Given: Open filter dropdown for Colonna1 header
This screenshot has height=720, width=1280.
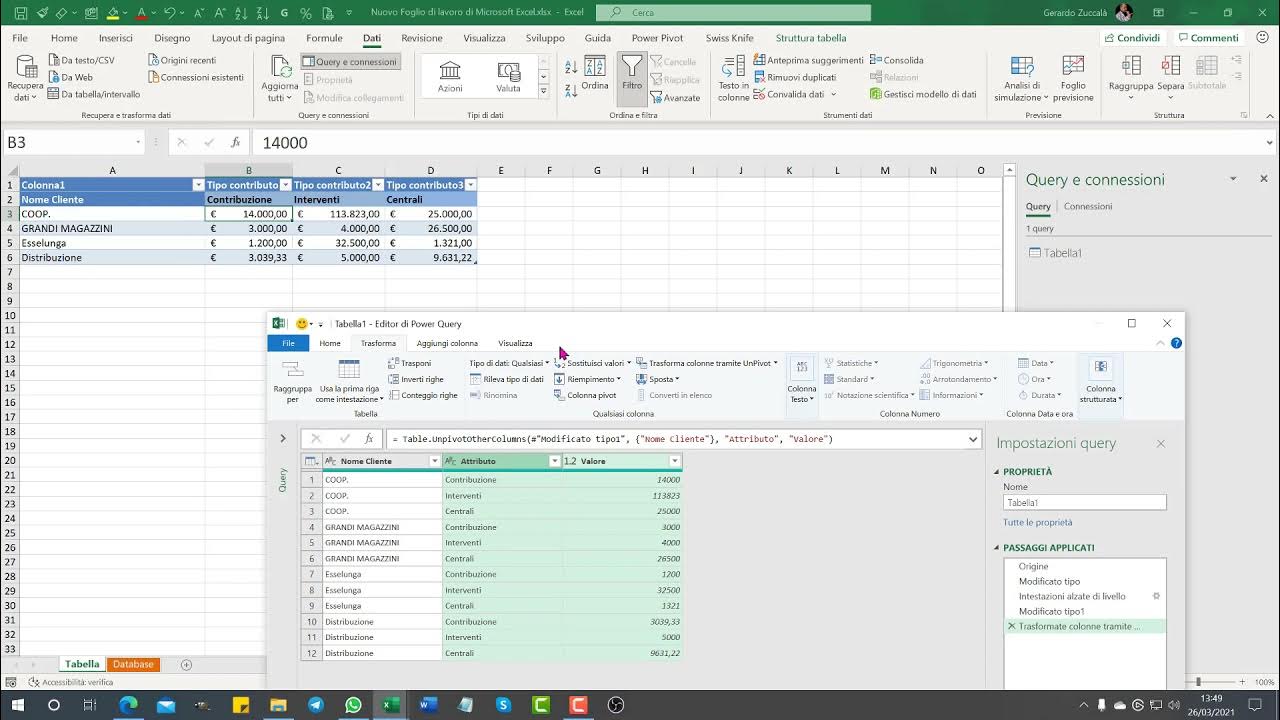Looking at the screenshot, I should click(x=198, y=185).
